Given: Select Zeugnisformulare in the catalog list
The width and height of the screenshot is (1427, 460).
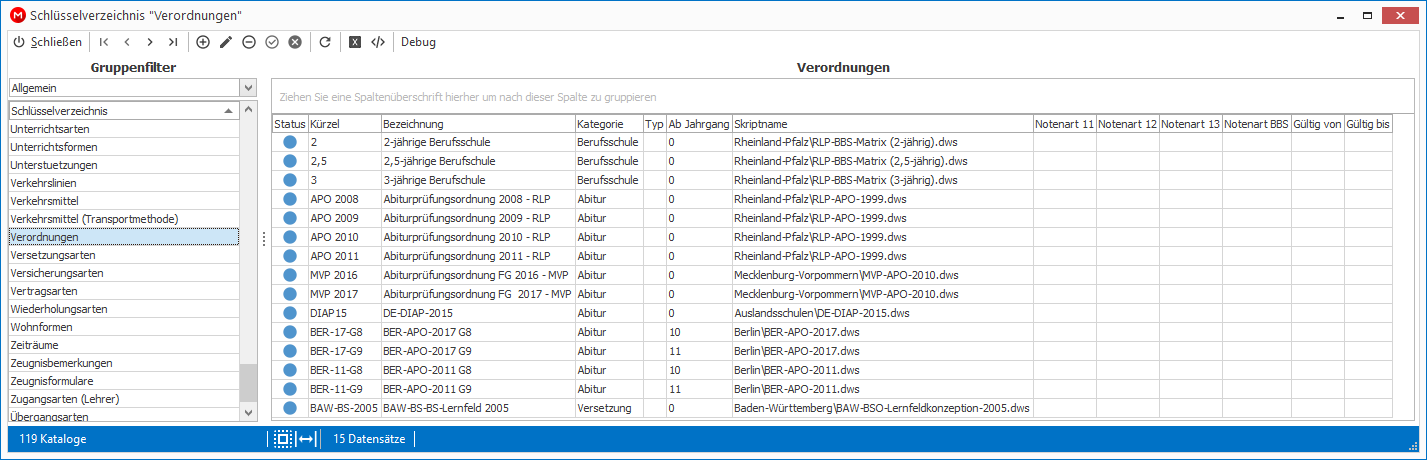Looking at the screenshot, I should pyautogui.click(x=124, y=381).
